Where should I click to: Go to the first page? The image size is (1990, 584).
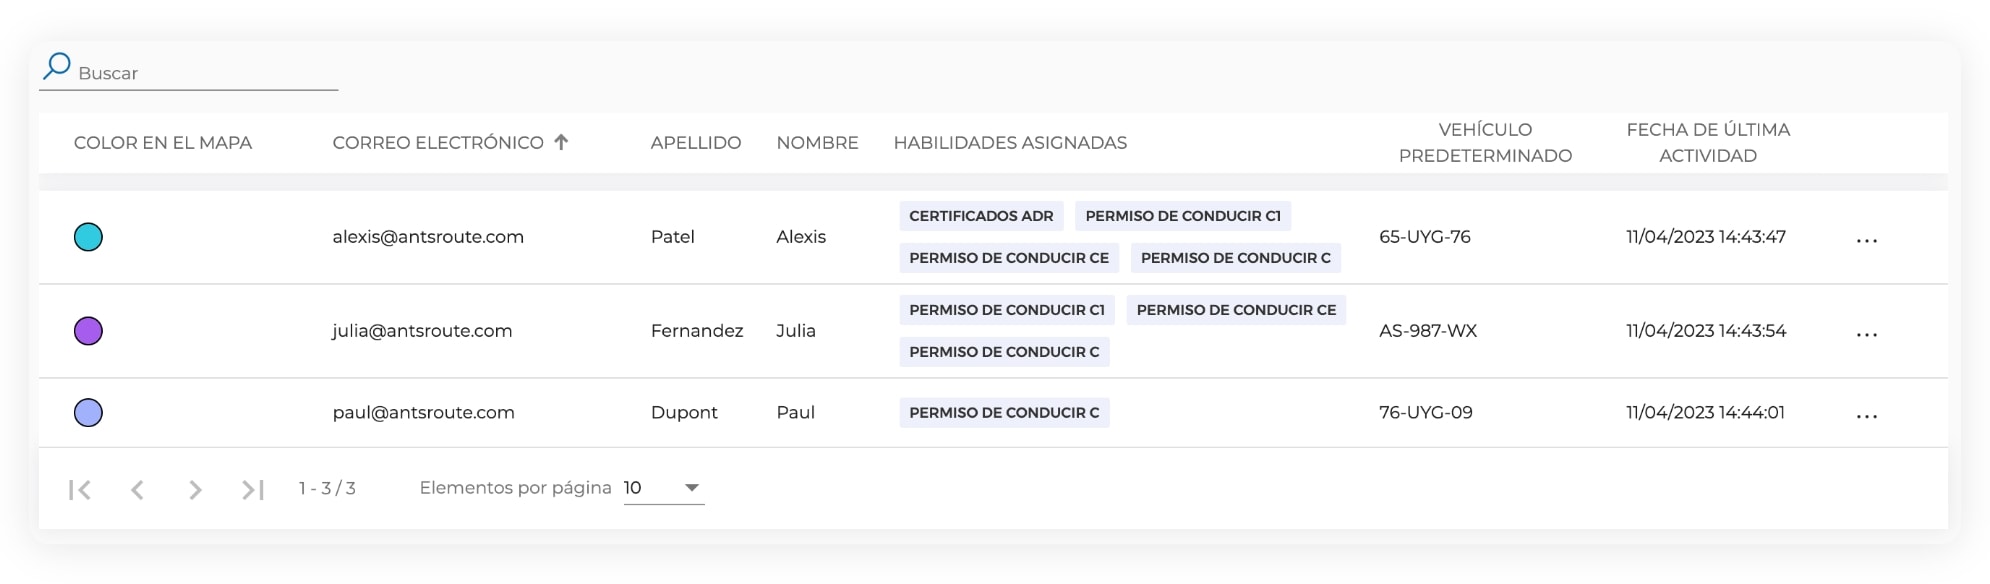click(80, 489)
